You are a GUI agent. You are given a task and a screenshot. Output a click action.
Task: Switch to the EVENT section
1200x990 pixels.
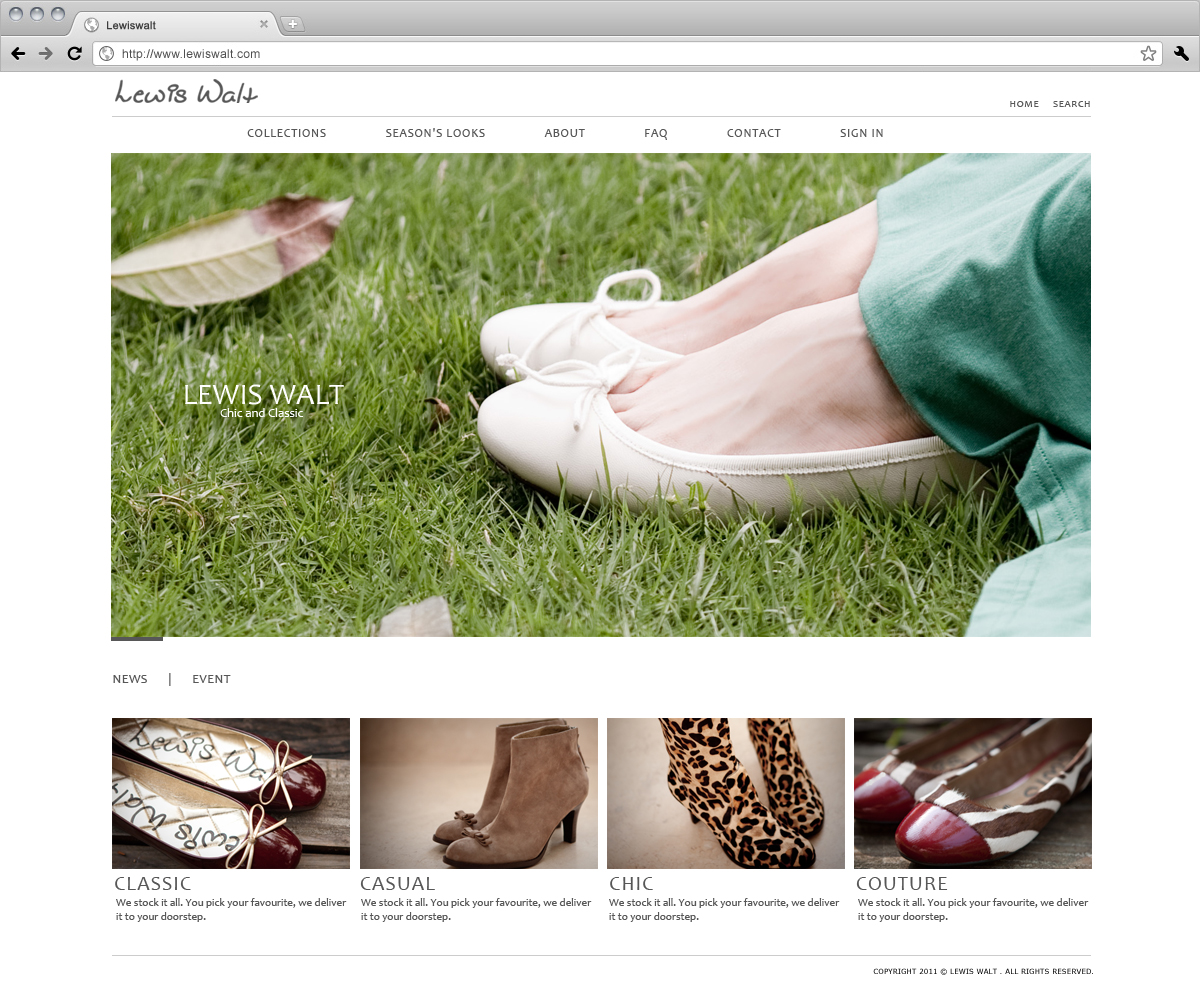[x=211, y=679]
